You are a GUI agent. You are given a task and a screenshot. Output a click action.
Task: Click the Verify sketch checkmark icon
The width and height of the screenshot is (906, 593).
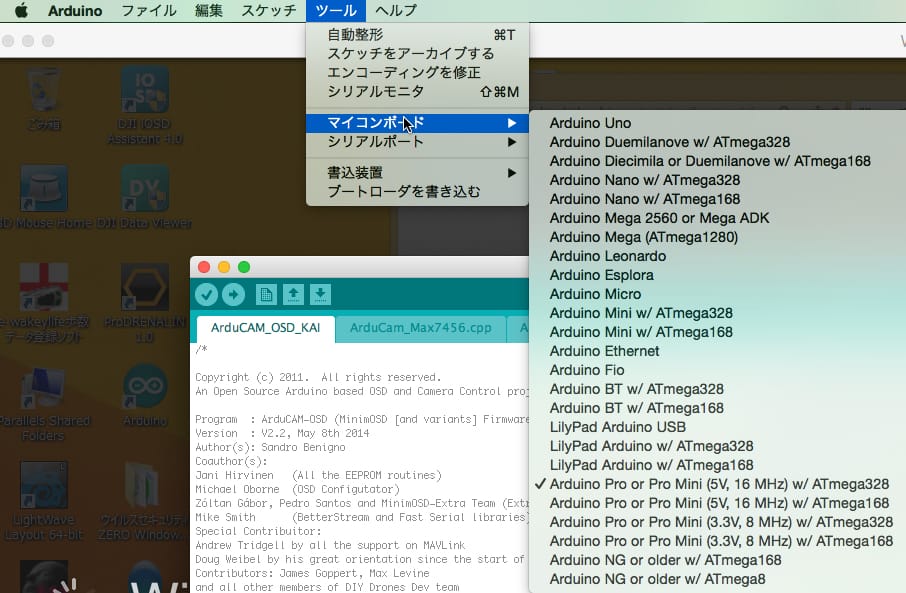207,294
